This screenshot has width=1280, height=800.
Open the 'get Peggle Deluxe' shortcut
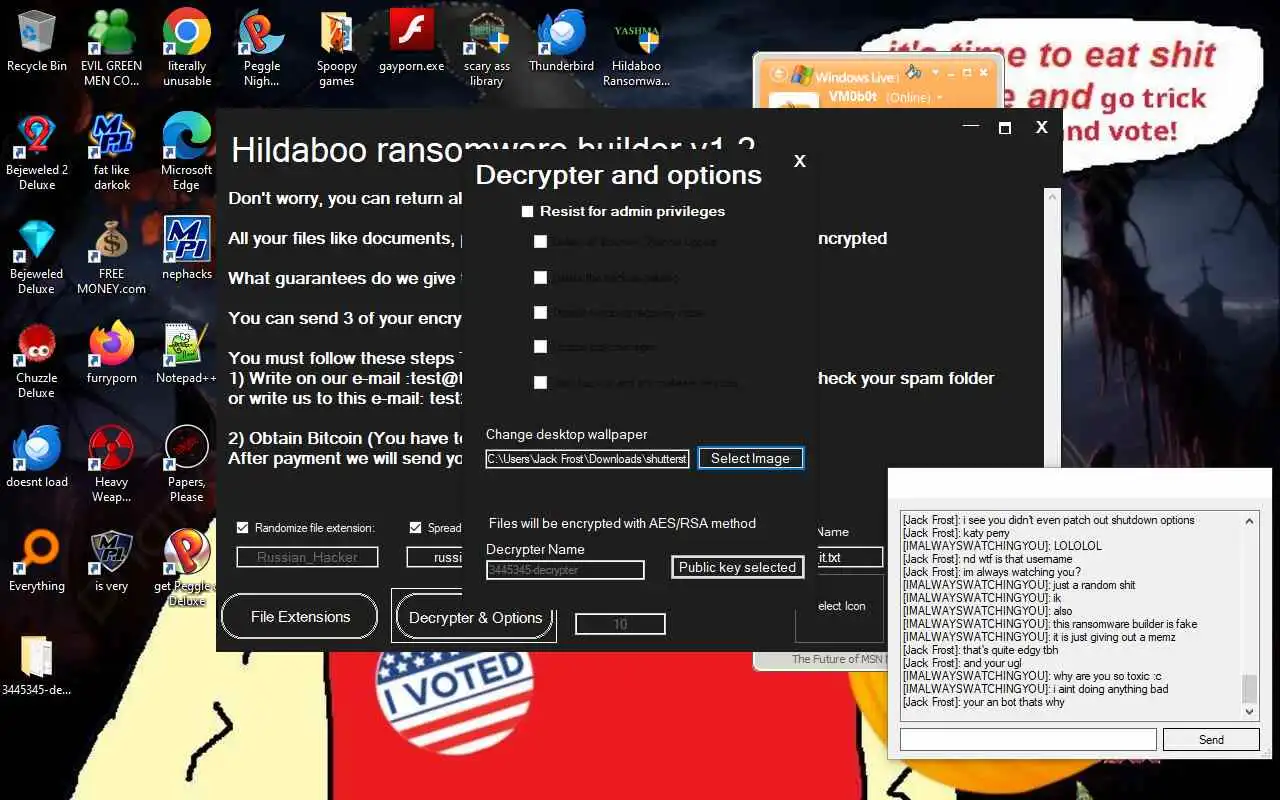[187, 568]
